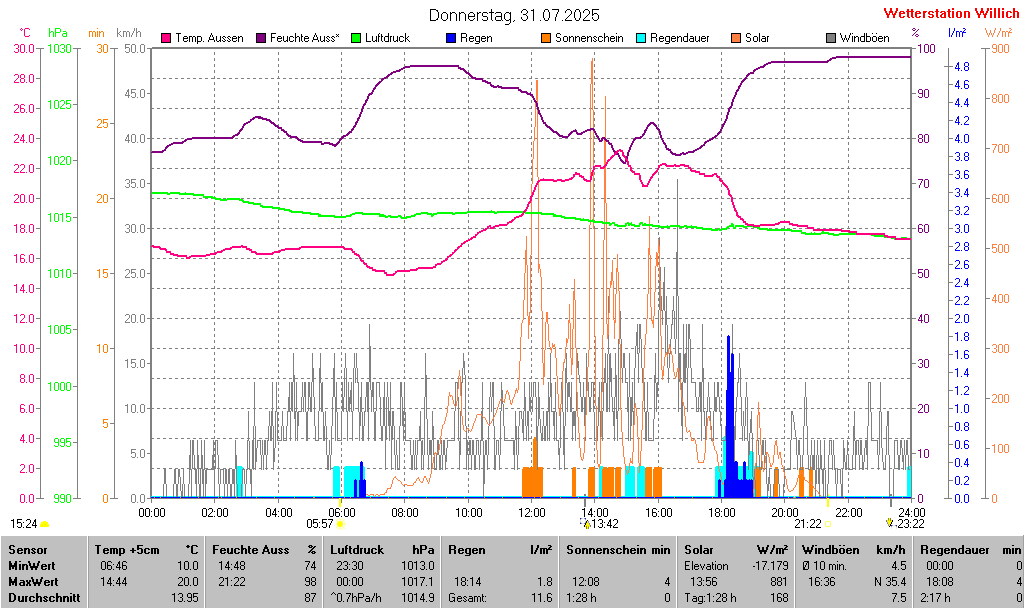Viewport: 1024px width, 608px height.
Task: Click the 'Tag:1:28 h' solar entry
Action: (x=711, y=597)
